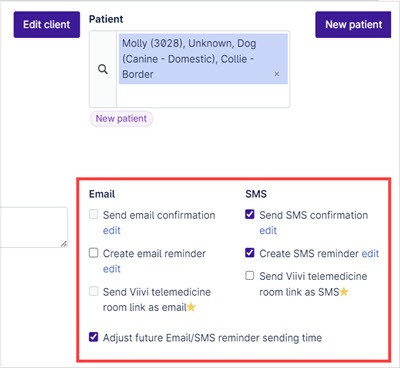Uncheck Adjust future Email/SMS reminder sending time
This screenshot has width=400, height=368.
[94, 337]
